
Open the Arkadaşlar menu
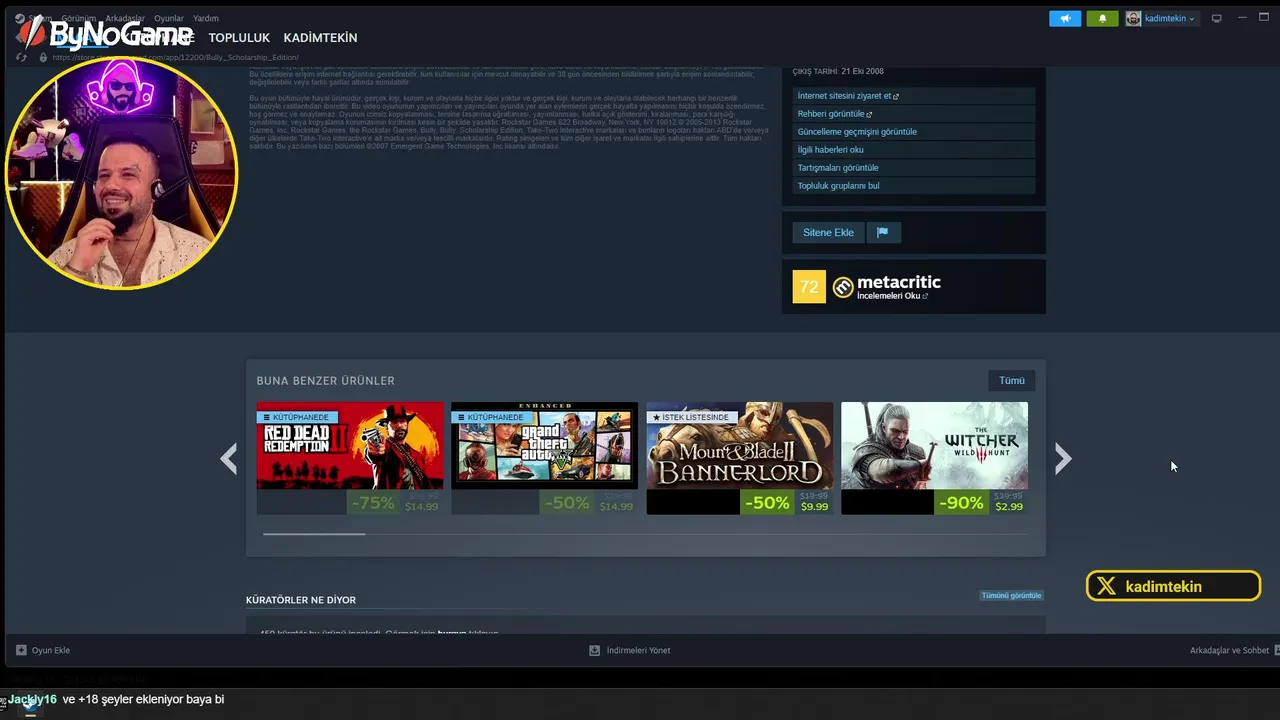[x=125, y=18]
